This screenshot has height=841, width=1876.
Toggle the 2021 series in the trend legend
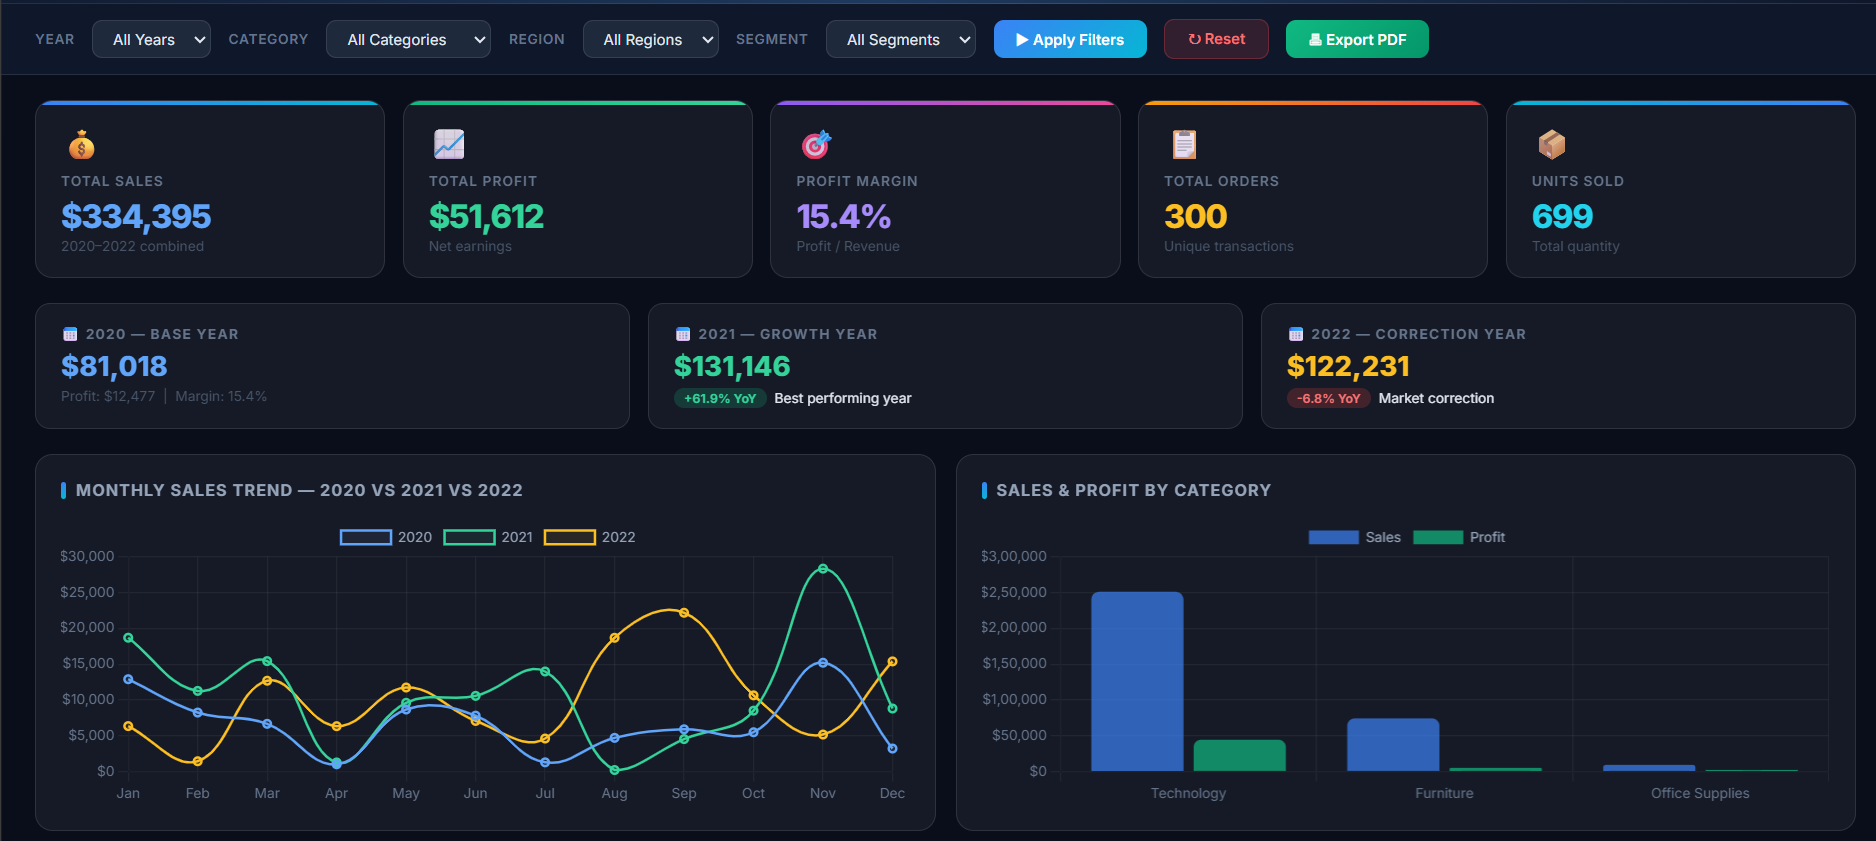click(x=488, y=537)
